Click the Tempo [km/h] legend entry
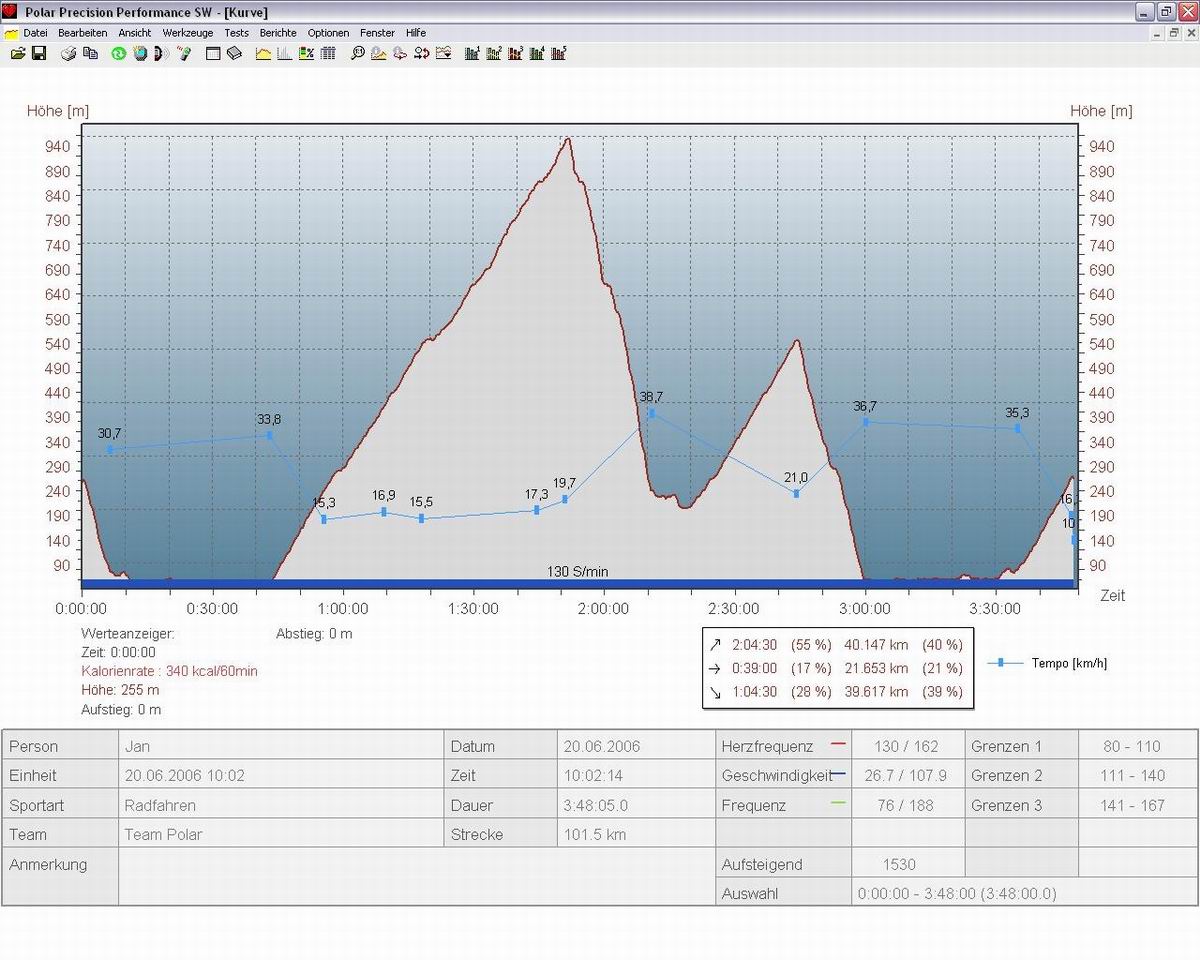 click(1068, 663)
